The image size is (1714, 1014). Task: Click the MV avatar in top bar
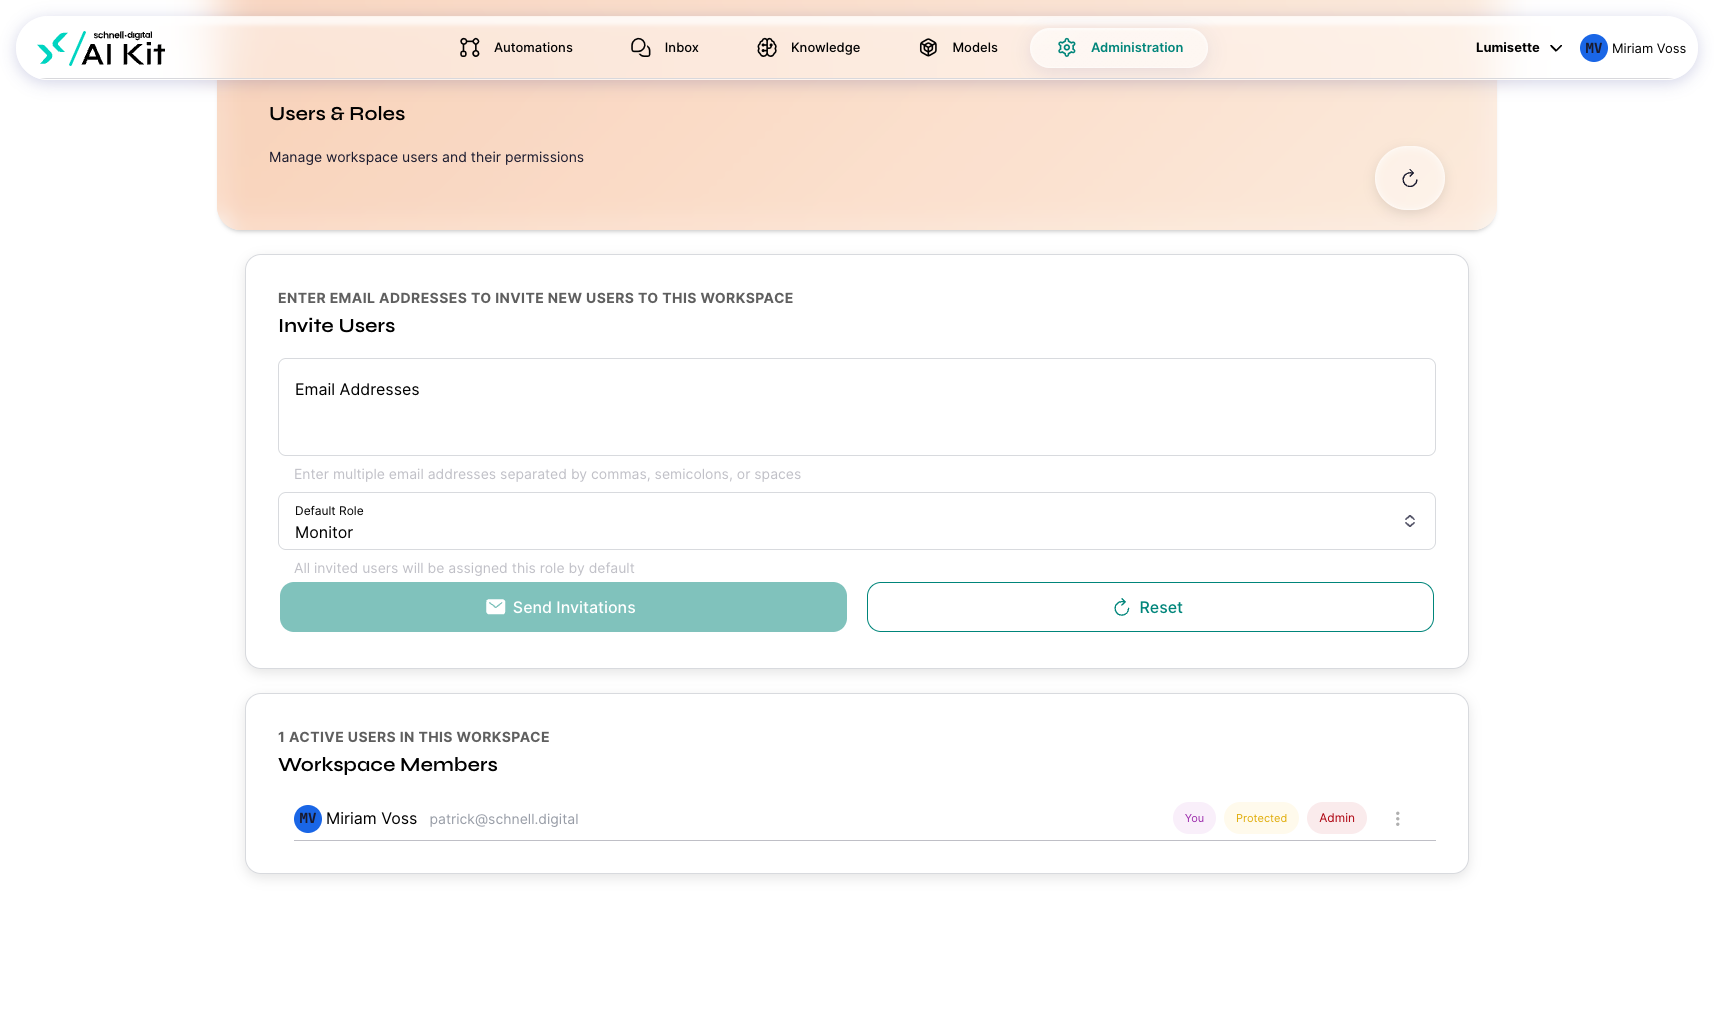pyautogui.click(x=1594, y=48)
